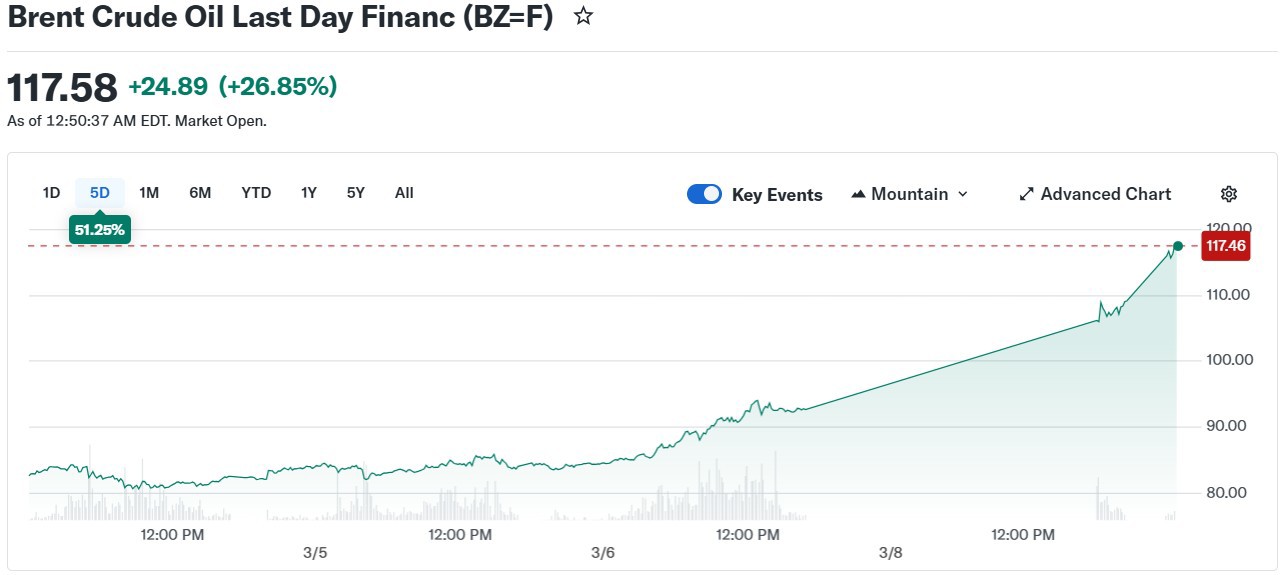Select the 1D time range tab
1285x575 pixels.
[x=51, y=193]
